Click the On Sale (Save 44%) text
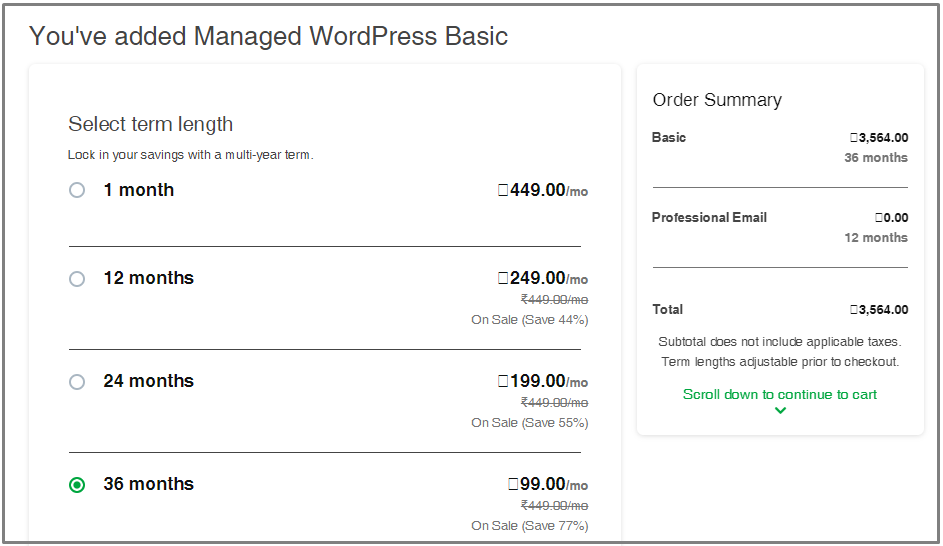The height and width of the screenshot is (546, 943). coord(530,320)
